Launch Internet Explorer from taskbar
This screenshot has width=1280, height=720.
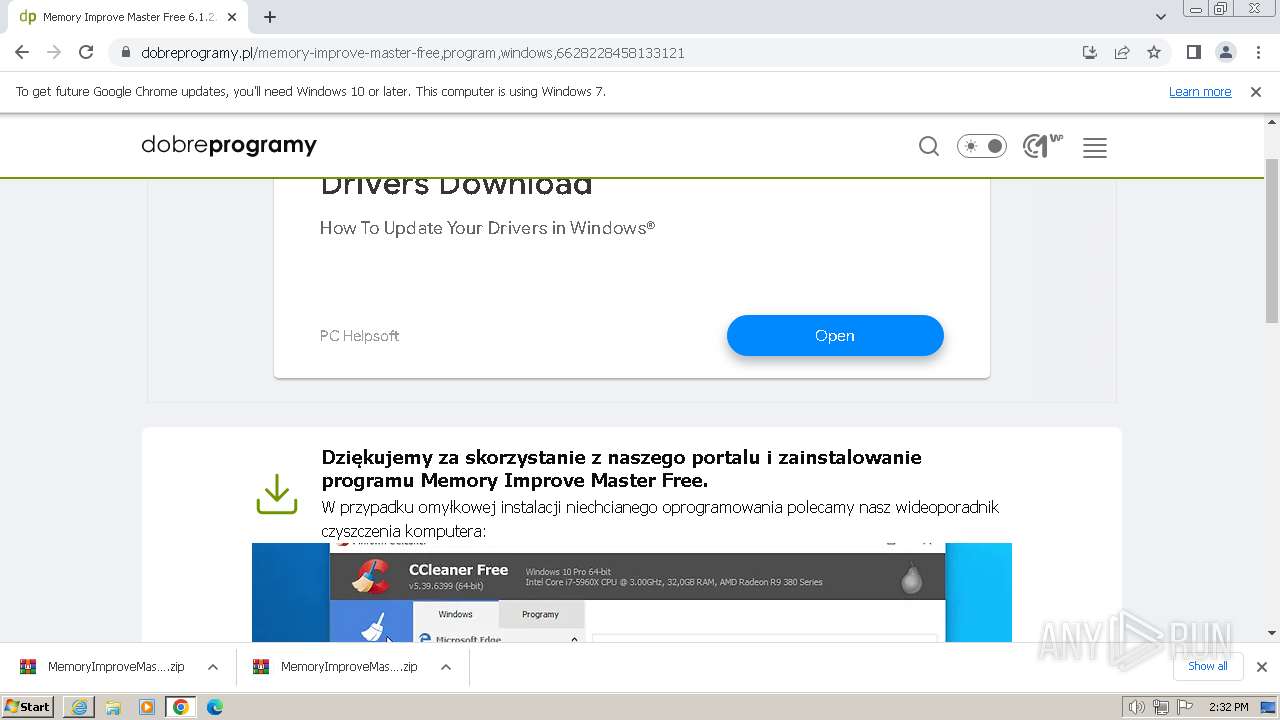79,707
